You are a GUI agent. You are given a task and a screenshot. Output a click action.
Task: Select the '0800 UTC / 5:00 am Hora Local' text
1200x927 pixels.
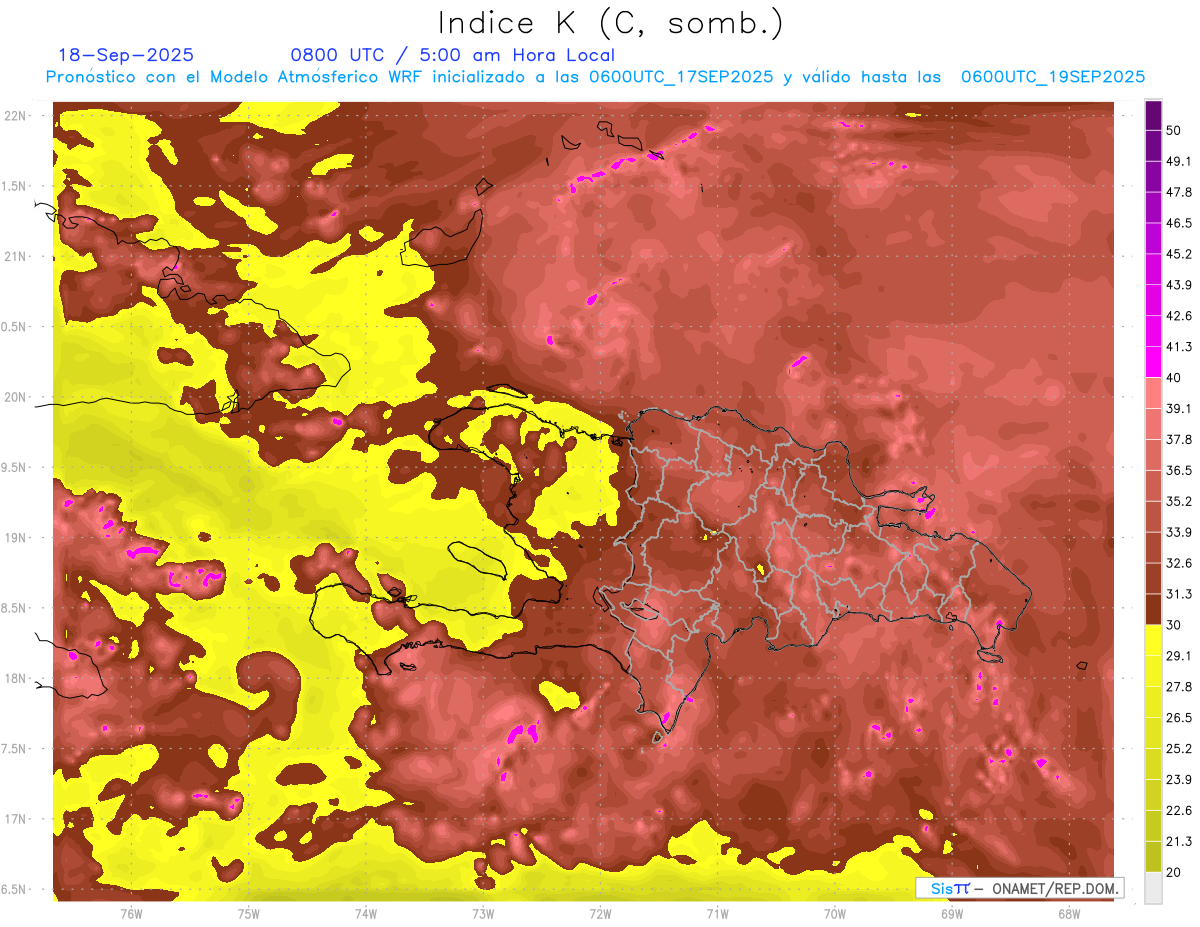(x=452, y=55)
